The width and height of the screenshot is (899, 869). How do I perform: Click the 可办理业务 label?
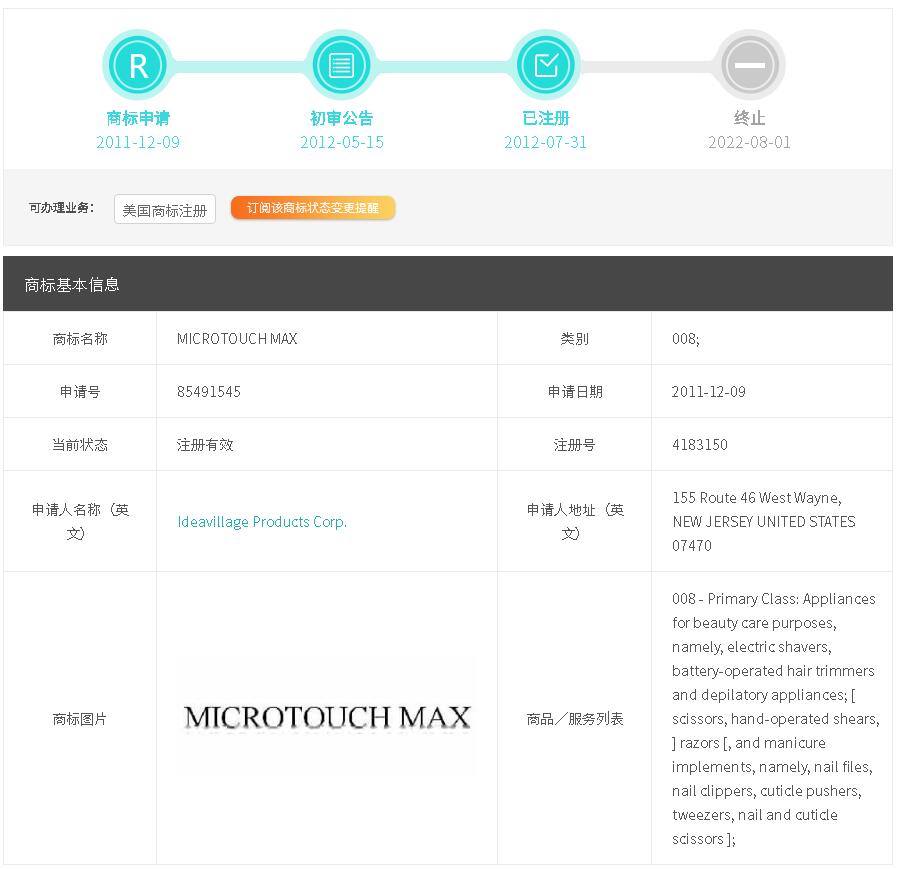[x=62, y=208]
